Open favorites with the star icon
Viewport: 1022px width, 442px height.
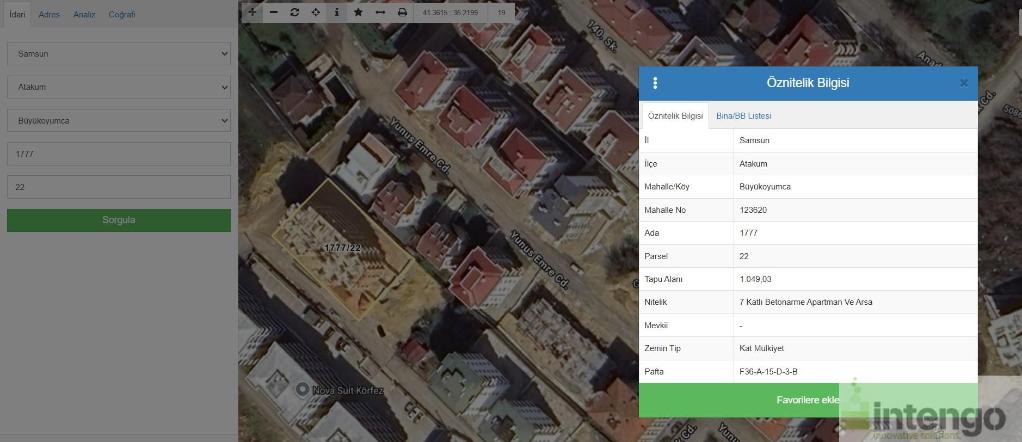(358, 12)
